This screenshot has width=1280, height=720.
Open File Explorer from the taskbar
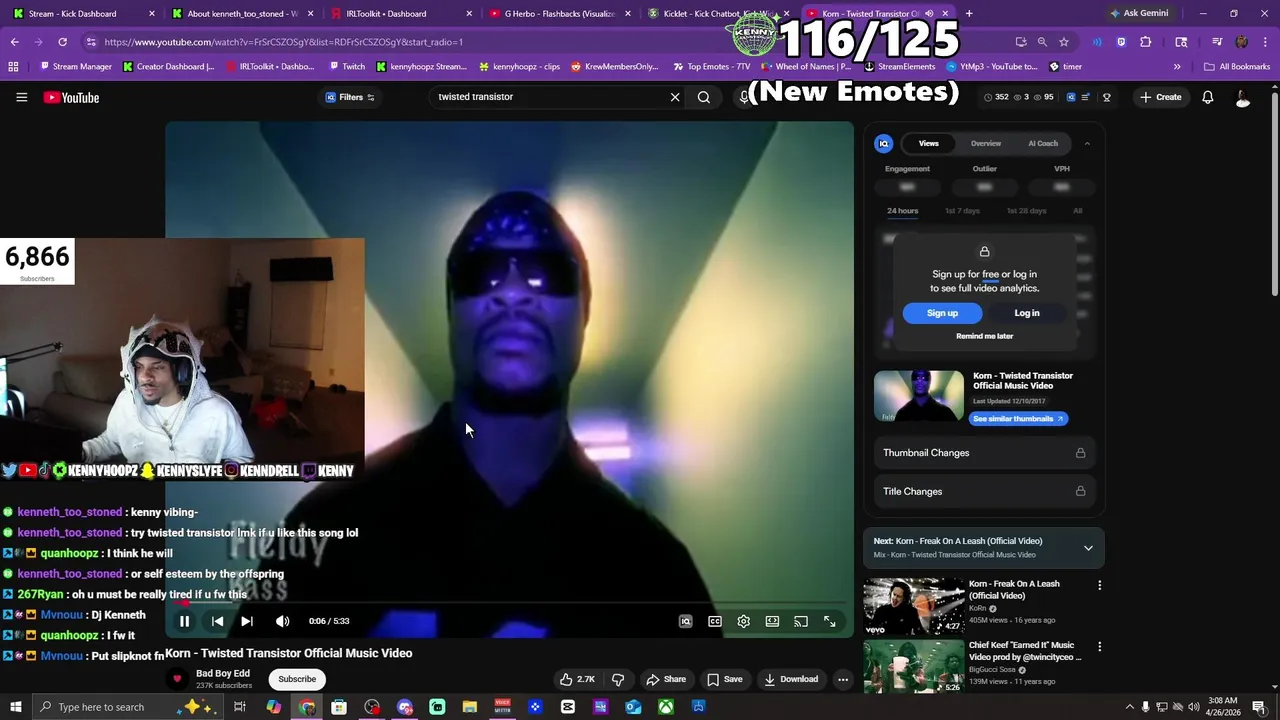(470, 707)
